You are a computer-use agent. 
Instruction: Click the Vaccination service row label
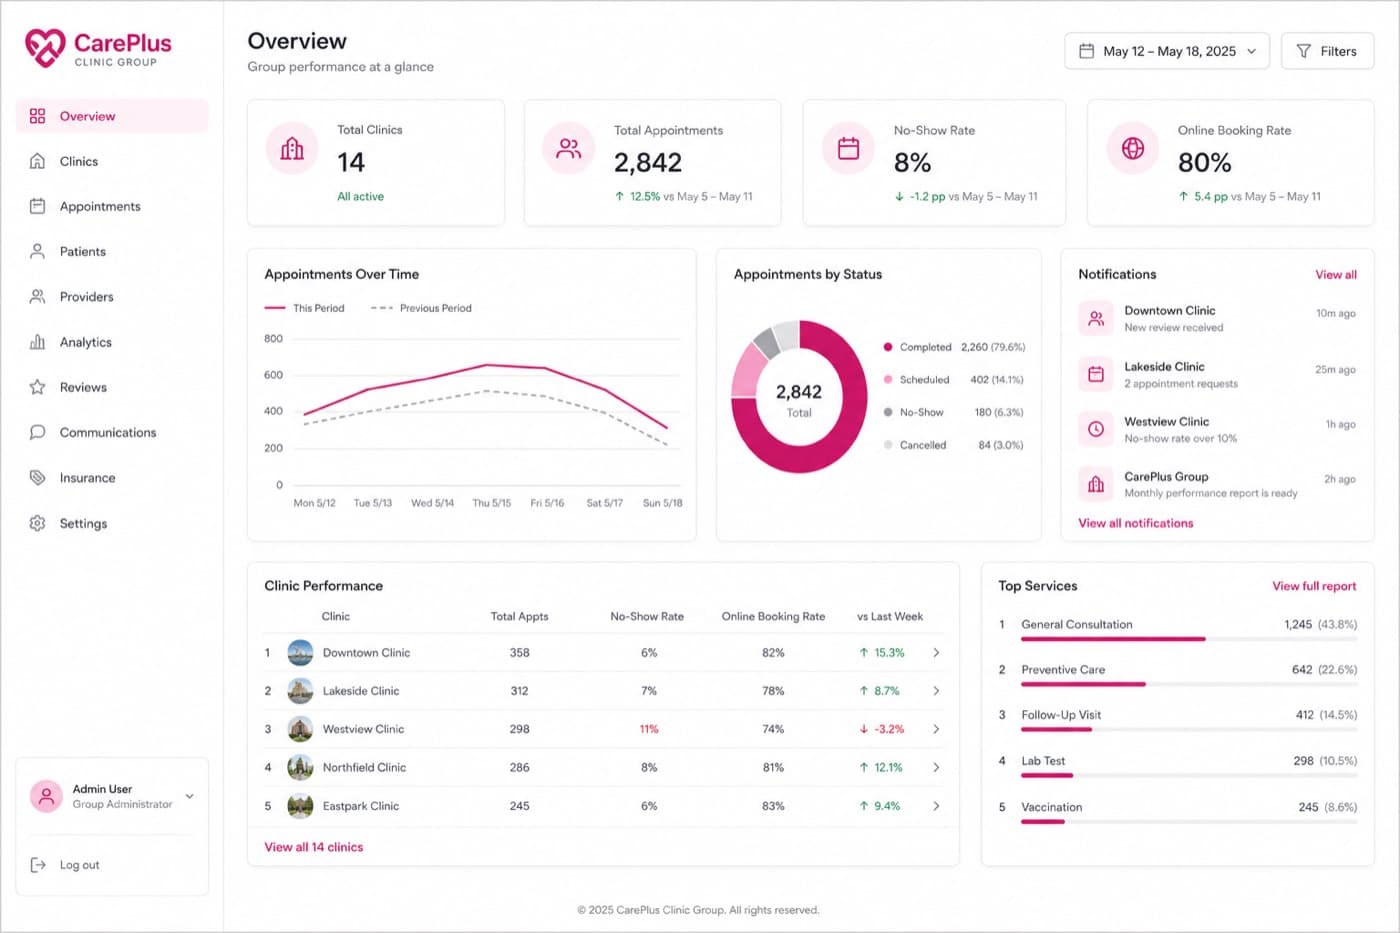click(x=1052, y=807)
